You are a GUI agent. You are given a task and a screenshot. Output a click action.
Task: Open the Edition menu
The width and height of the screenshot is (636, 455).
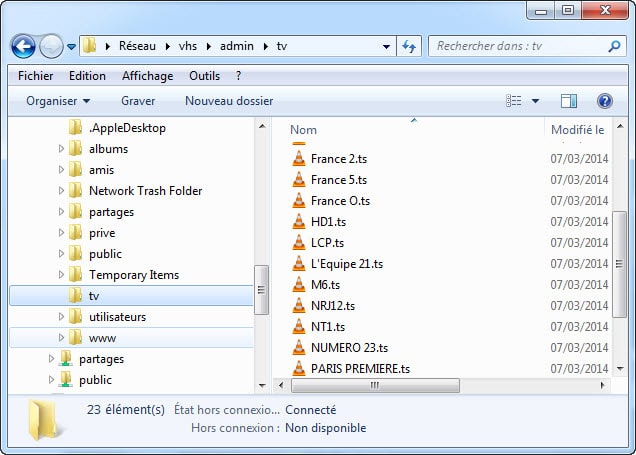point(87,76)
